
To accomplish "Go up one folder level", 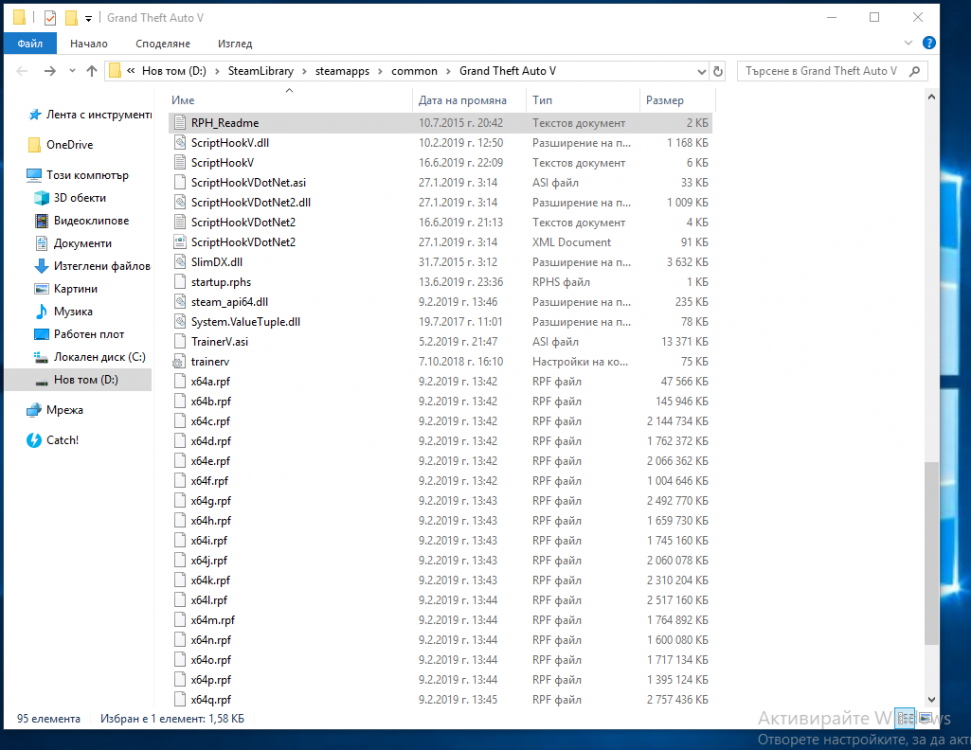I will coord(92,72).
